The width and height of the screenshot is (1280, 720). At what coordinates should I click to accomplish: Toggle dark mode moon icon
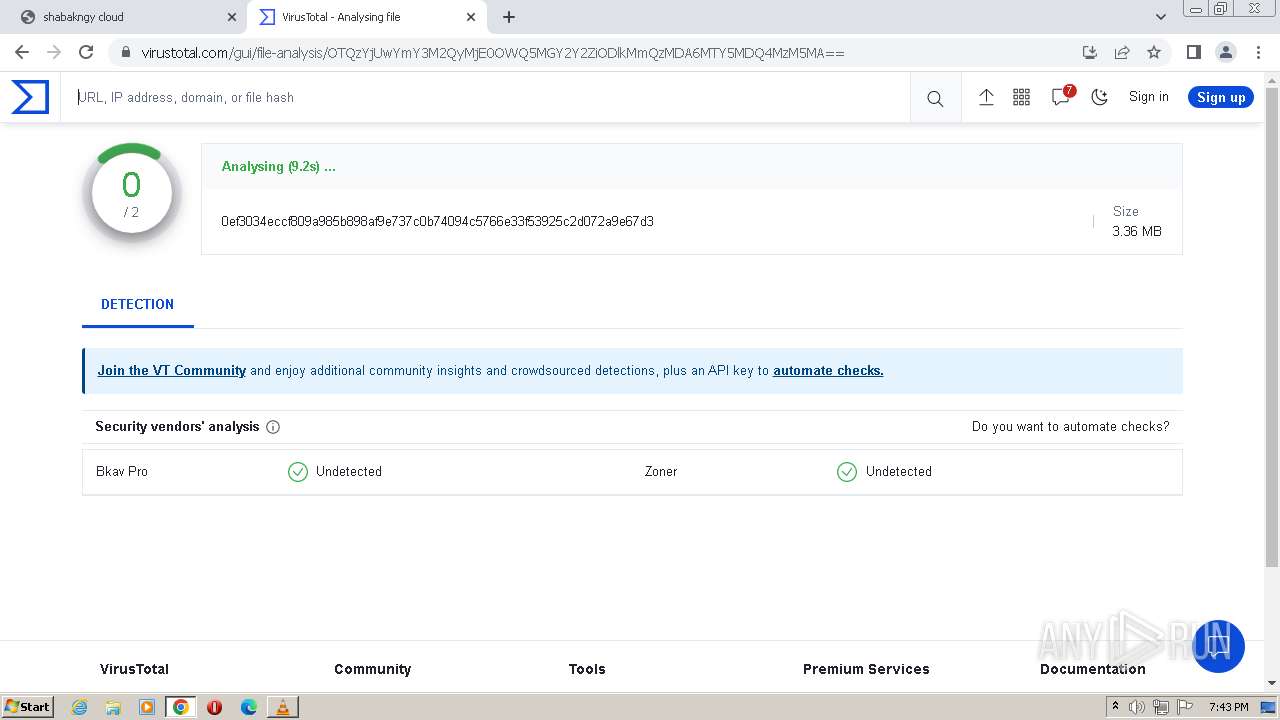point(1100,97)
